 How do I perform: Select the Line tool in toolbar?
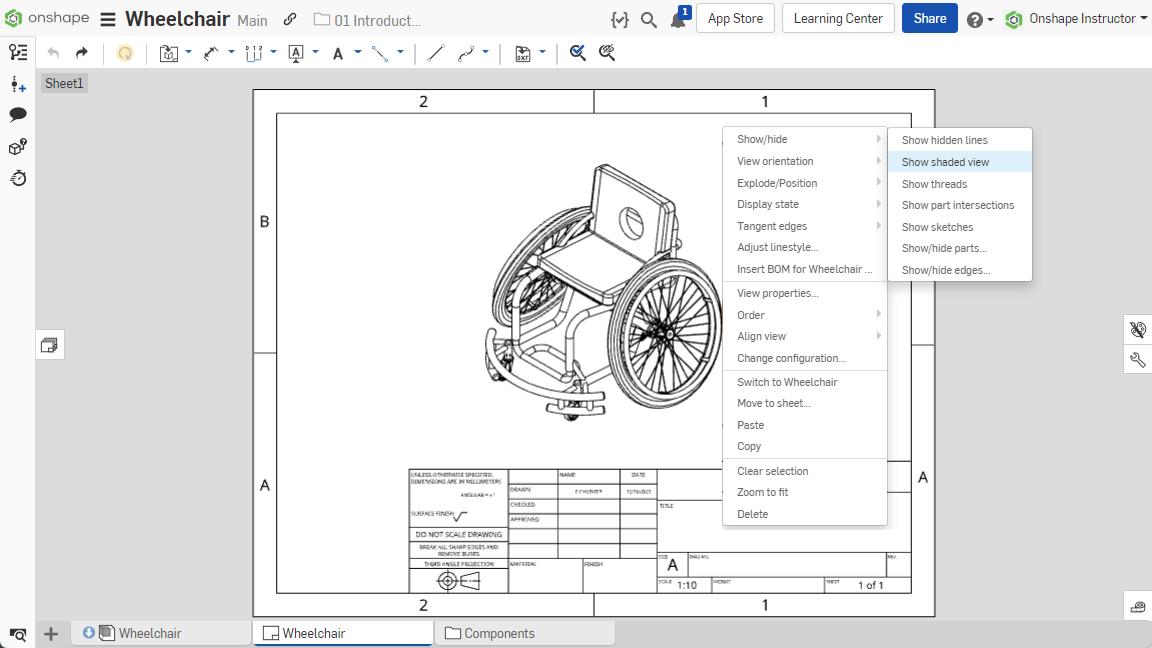[x=435, y=53]
